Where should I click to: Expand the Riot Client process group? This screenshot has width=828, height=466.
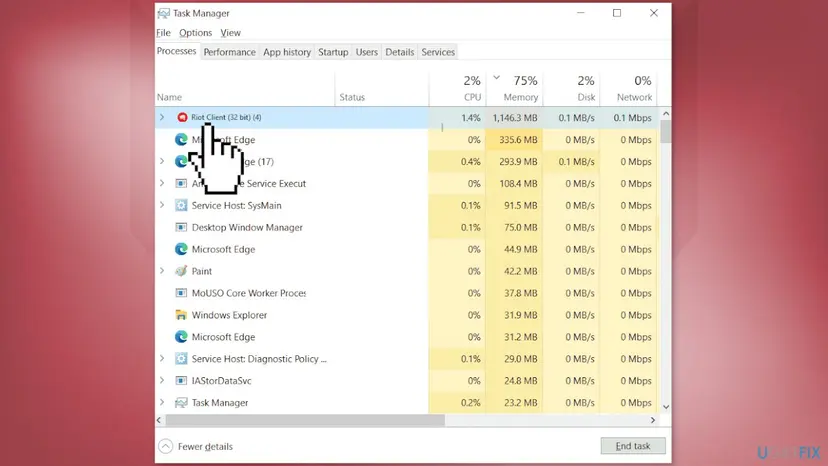pyautogui.click(x=162, y=117)
